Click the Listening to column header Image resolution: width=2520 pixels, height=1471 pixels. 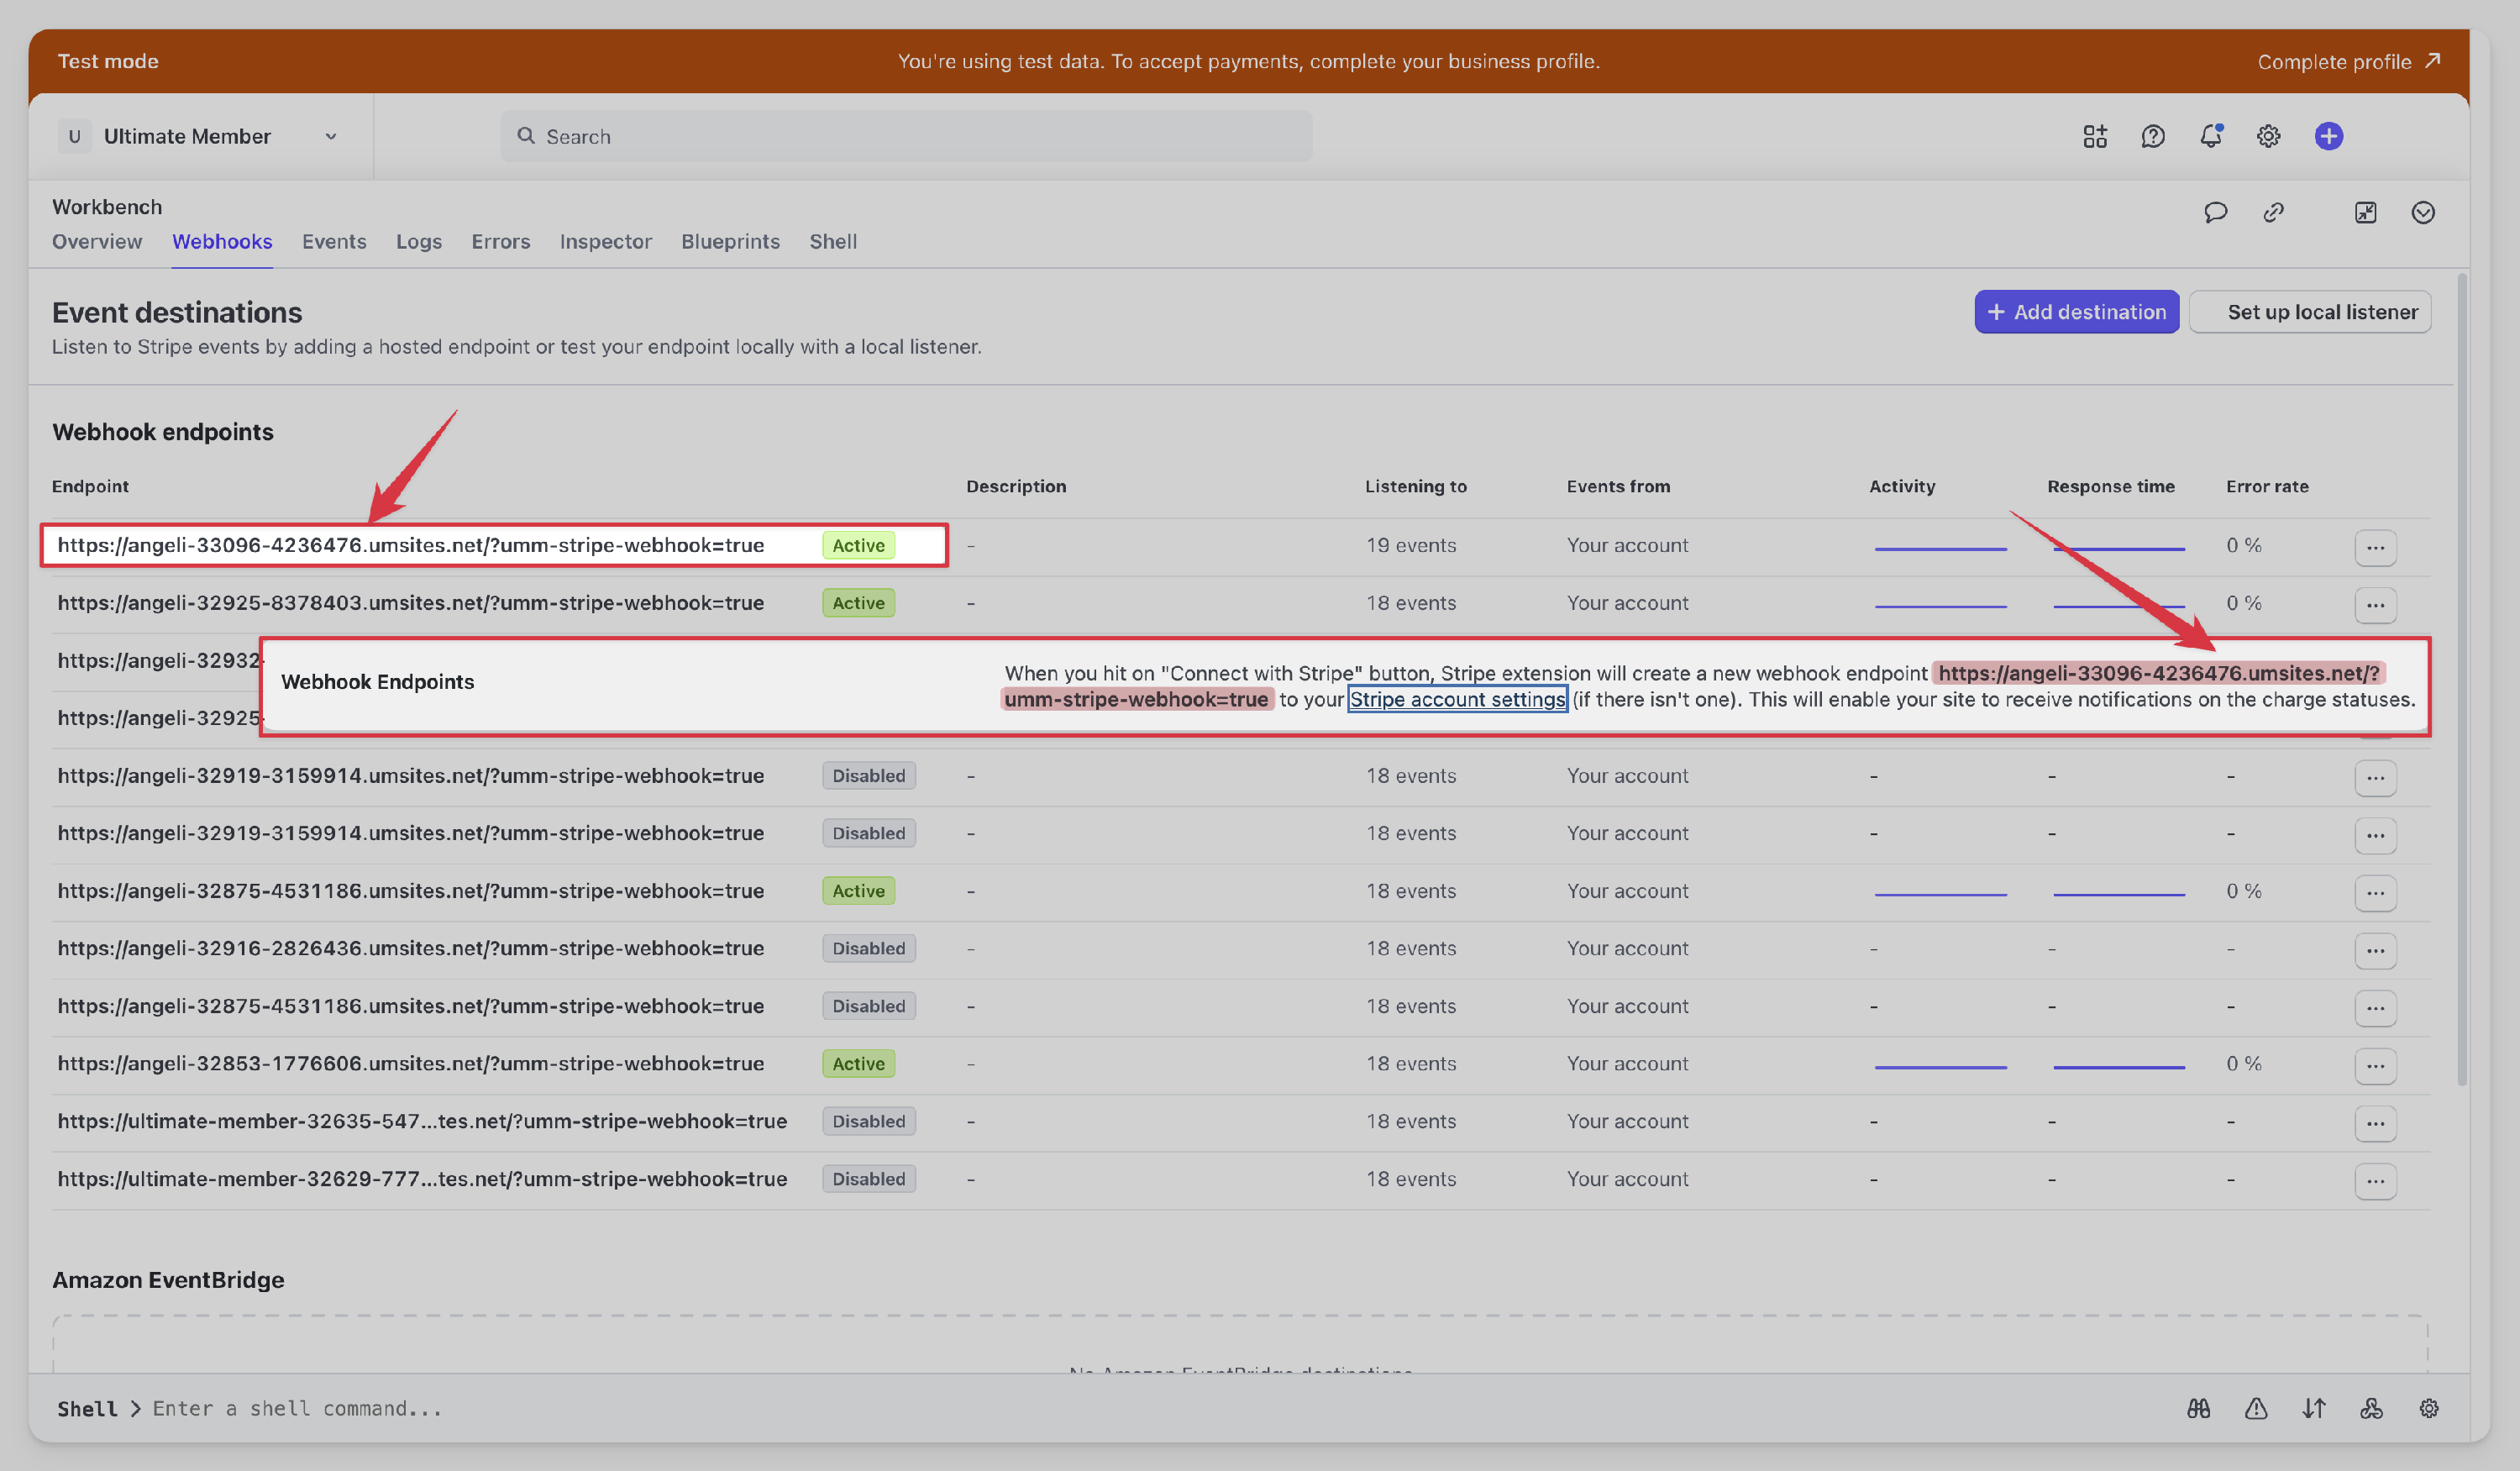pyautogui.click(x=1416, y=486)
